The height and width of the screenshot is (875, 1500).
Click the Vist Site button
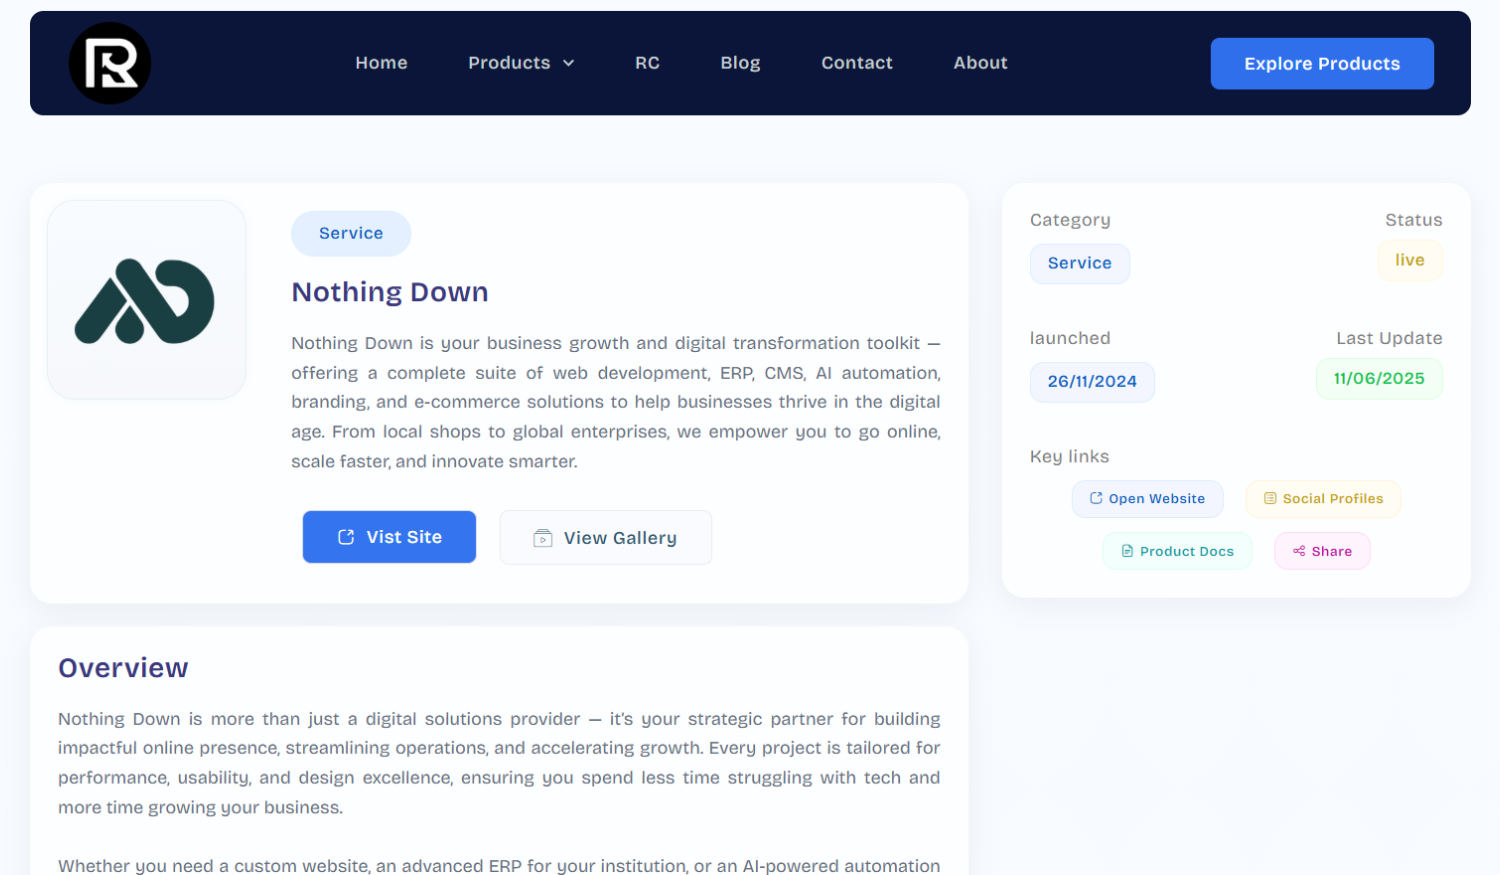click(389, 537)
